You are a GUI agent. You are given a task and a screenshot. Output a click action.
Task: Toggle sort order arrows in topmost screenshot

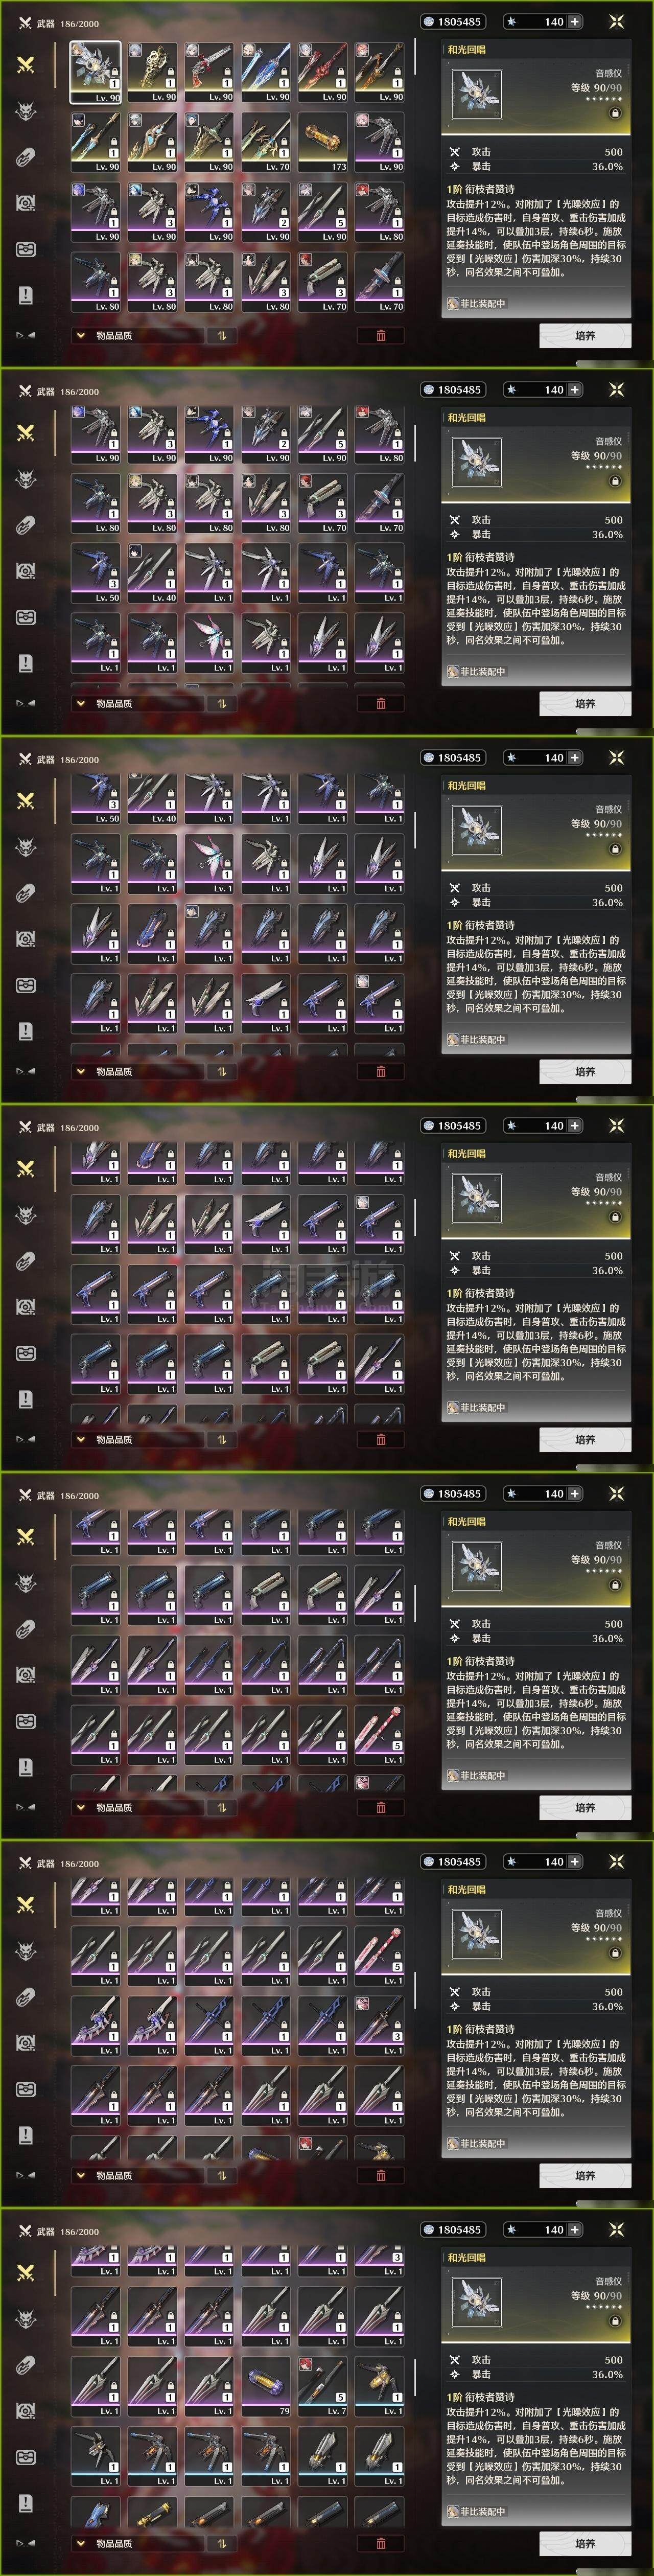(x=221, y=335)
